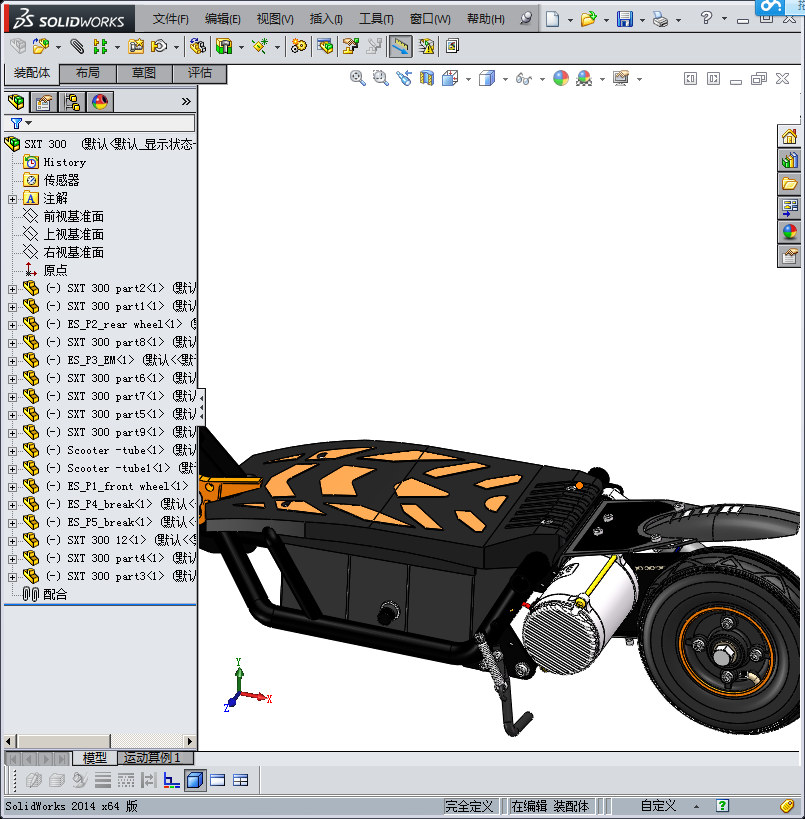Click the Save floppy disk icon
805x819 pixels.
point(625,19)
